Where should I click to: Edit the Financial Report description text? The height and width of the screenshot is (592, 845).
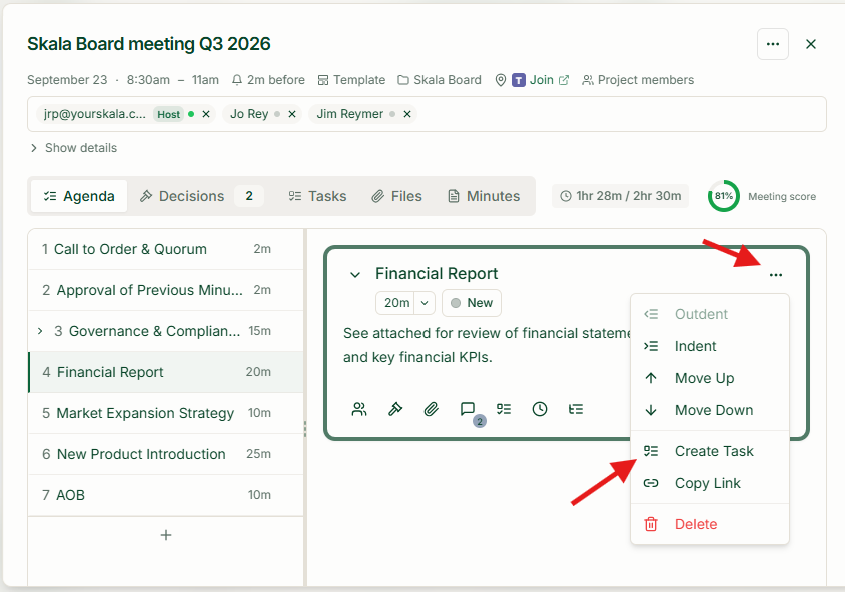tap(488, 345)
